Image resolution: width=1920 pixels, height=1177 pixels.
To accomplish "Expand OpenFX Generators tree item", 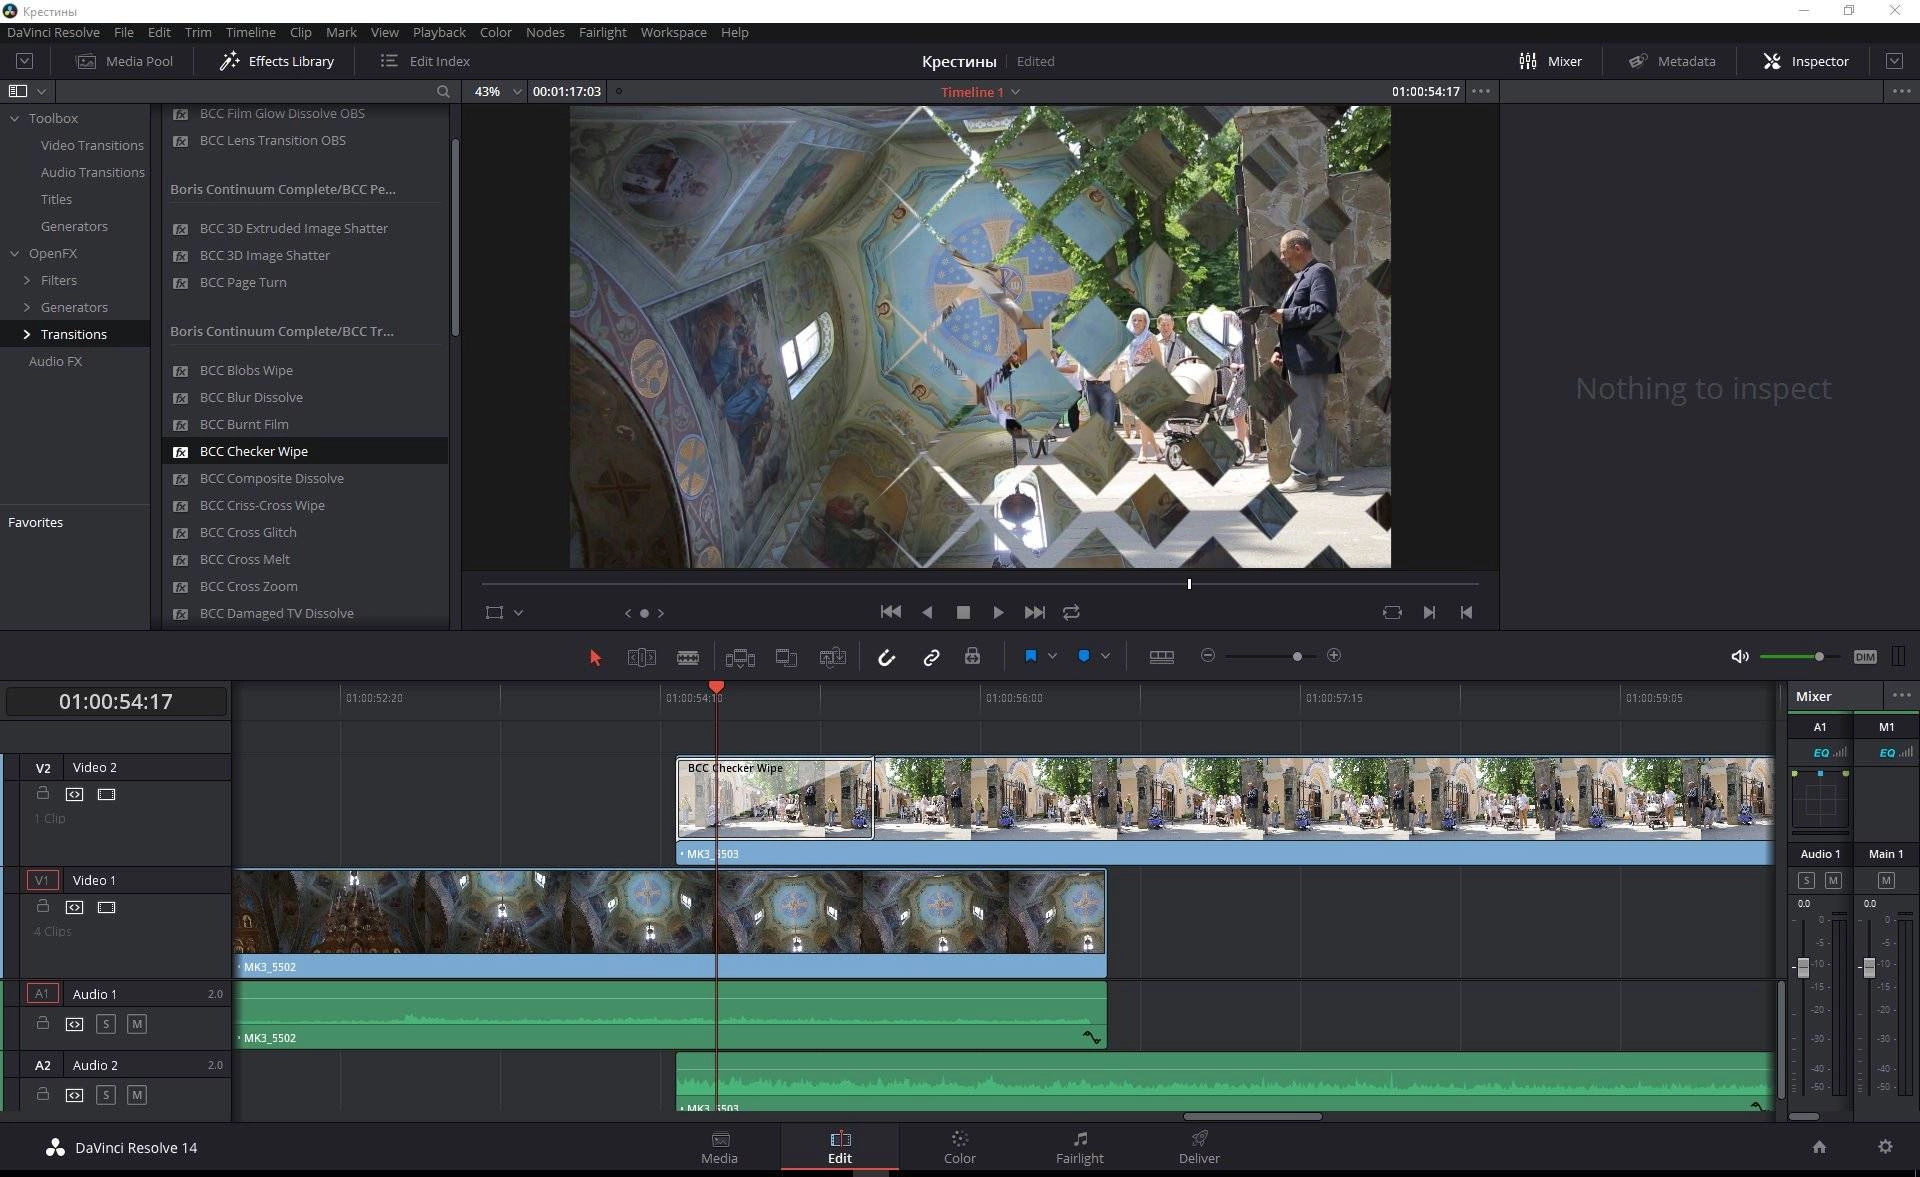I will coord(27,307).
